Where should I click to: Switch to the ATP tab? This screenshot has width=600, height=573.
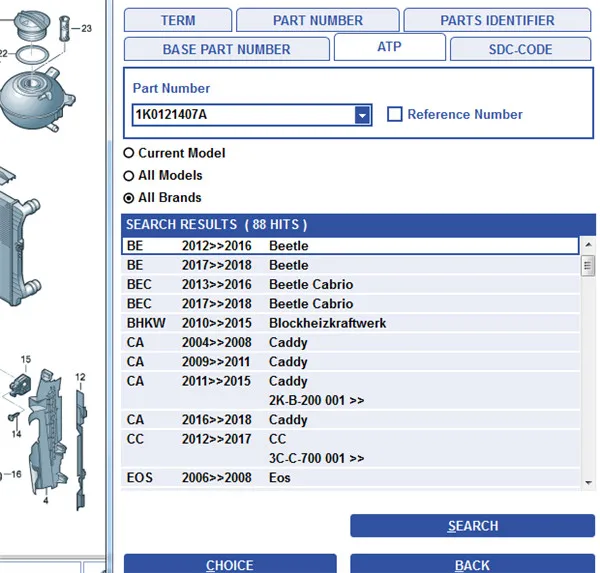coord(390,47)
